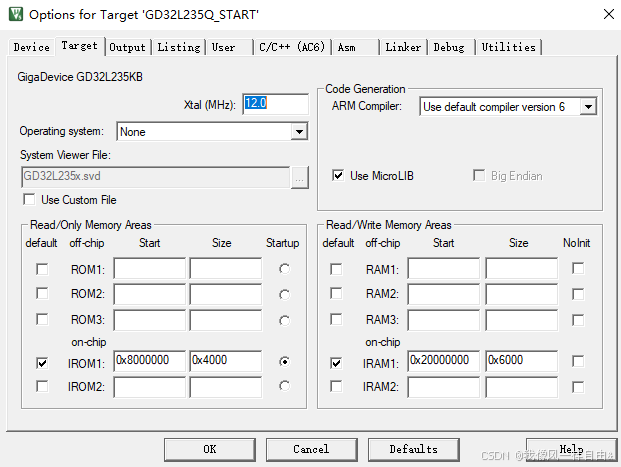
Task: Check the IROM2 default checkbox
Action: point(42,386)
